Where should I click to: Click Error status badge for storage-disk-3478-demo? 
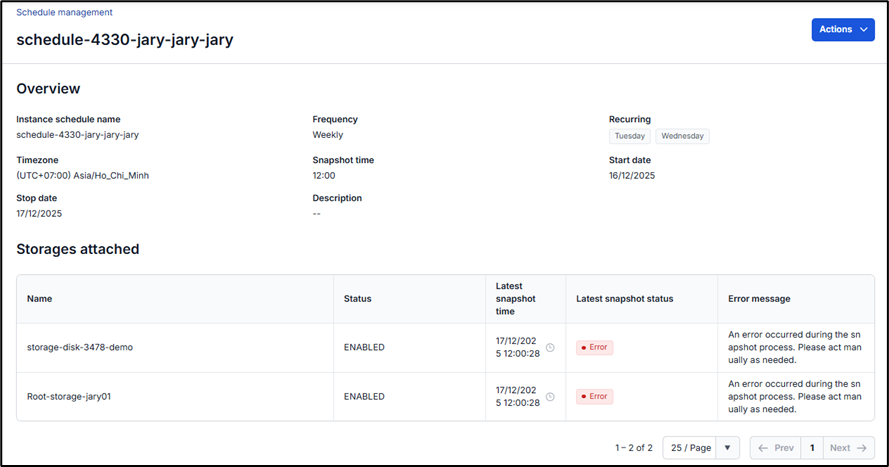coord(594,347)
